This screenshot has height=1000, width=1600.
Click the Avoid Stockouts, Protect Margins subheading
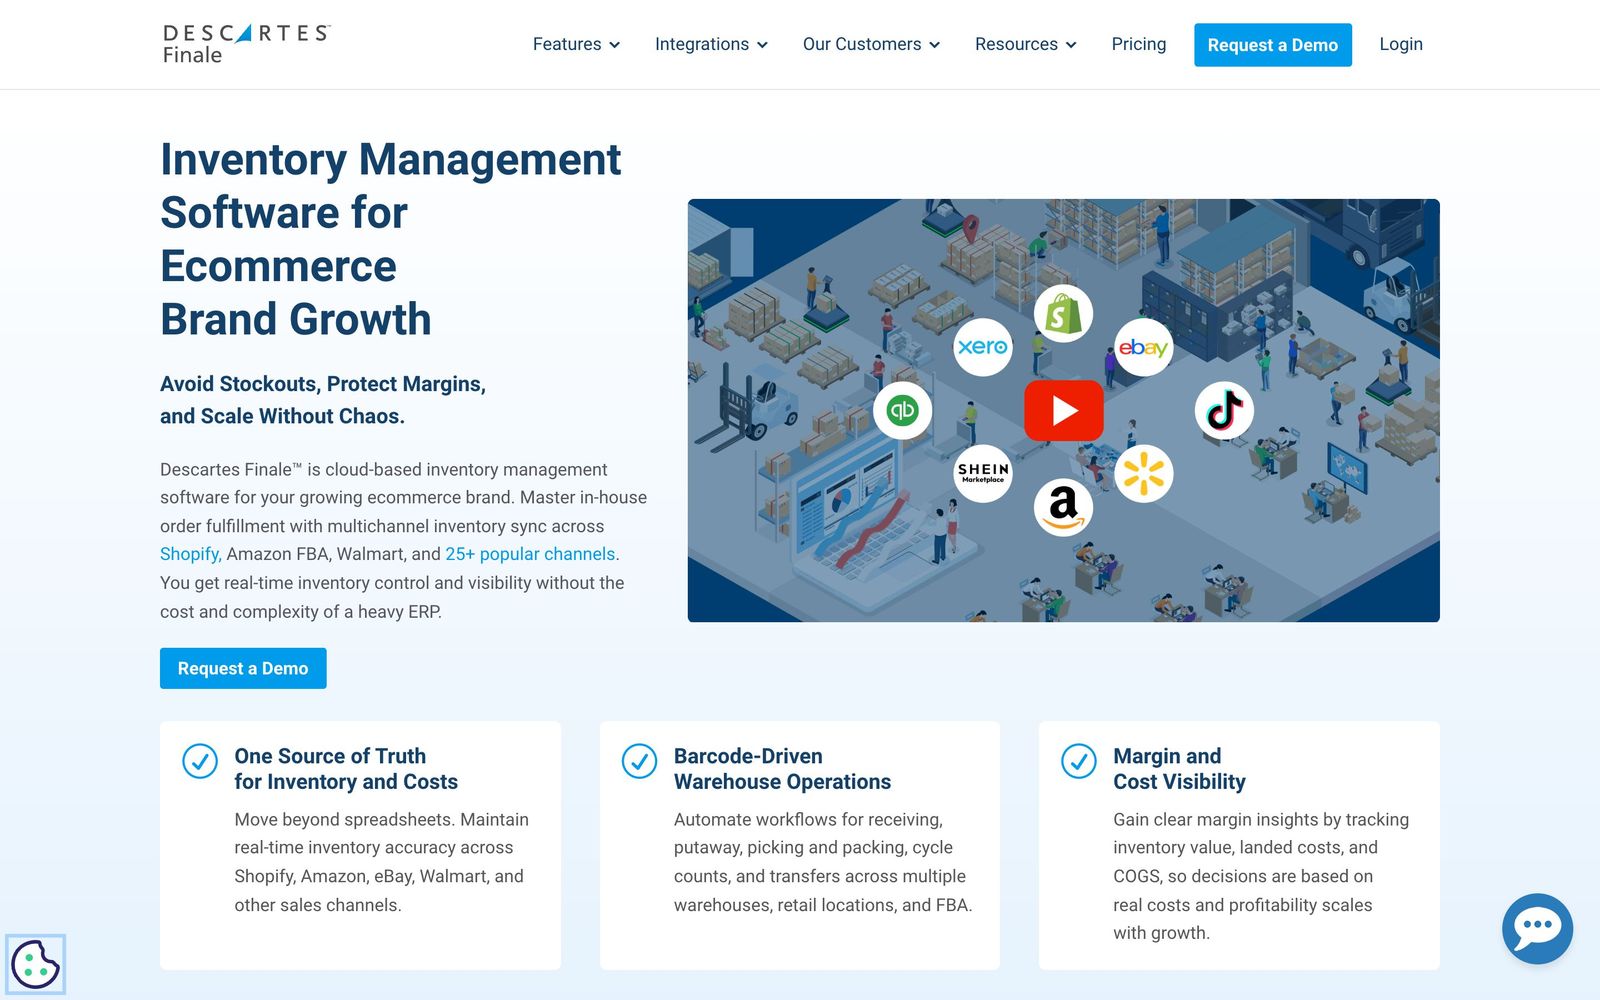pyautogui.click(x=323, y=400)
